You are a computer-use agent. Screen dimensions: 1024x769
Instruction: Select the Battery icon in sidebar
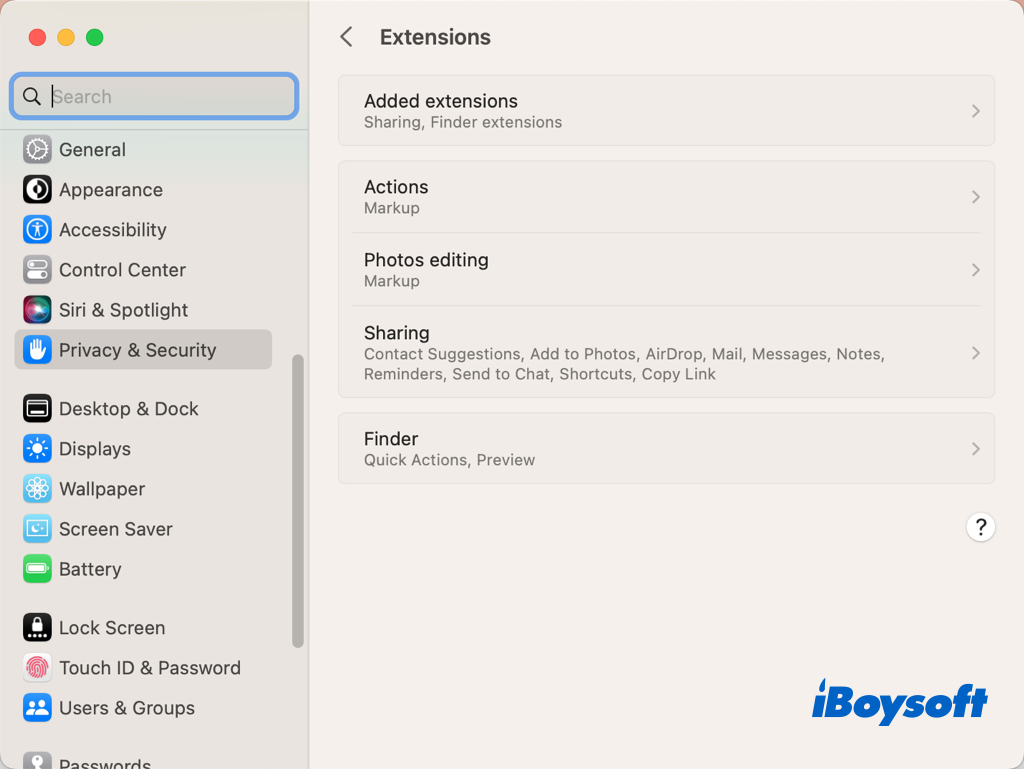(x=37, y=569)
